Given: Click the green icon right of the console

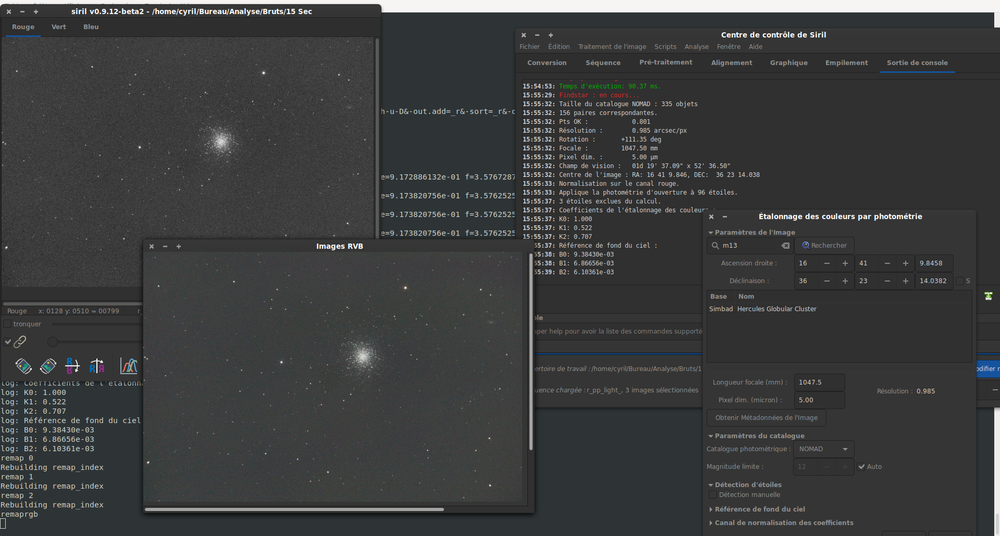Looking at the screenshot, I should tap(988, 296).
